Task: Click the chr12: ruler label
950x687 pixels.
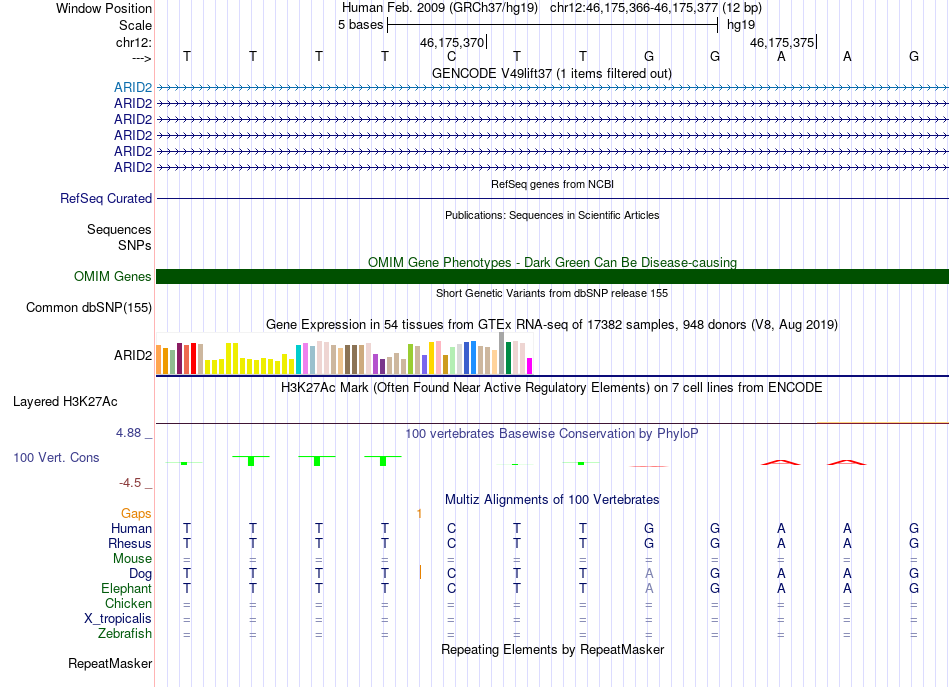Action: point(133,42)
